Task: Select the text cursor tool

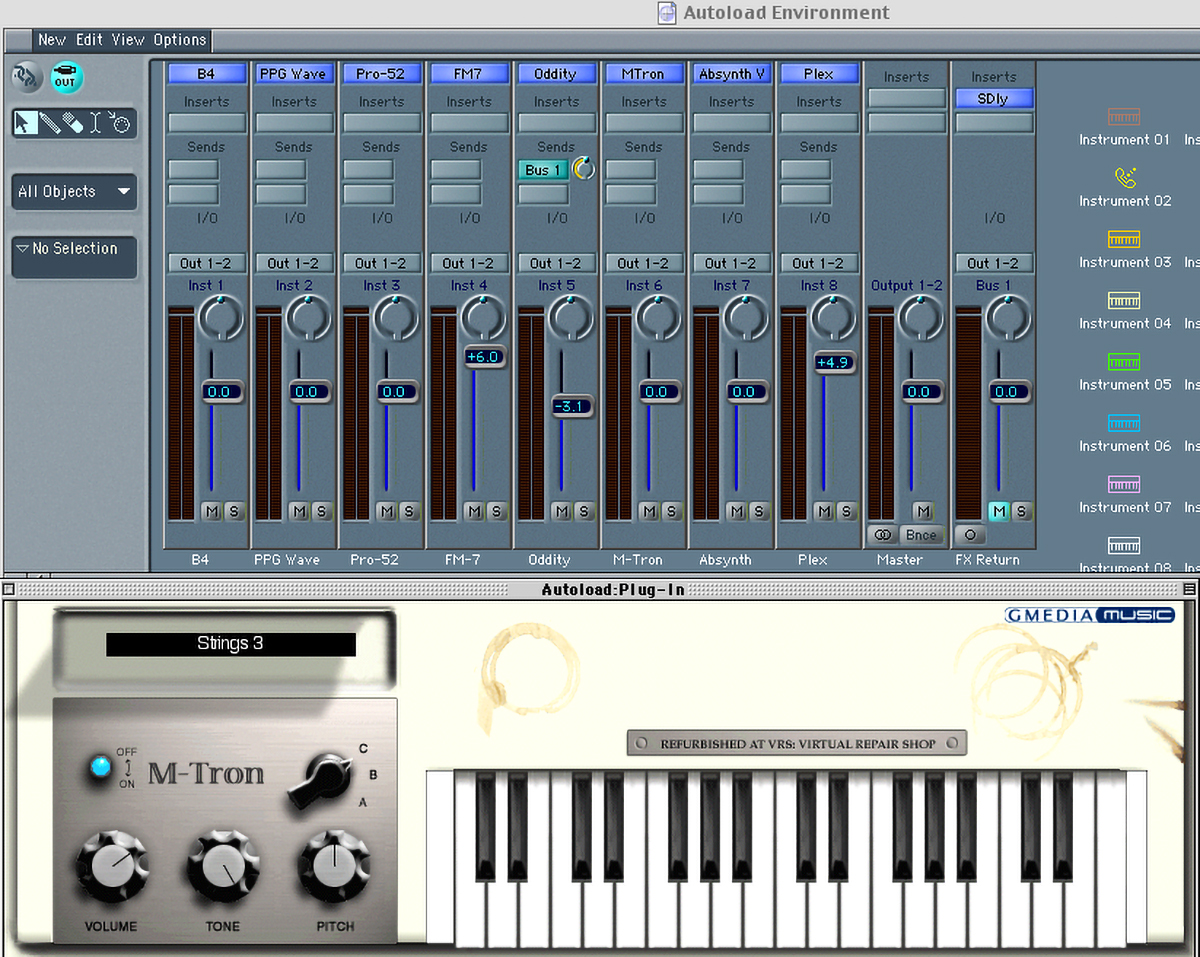Action: point(96,123)
